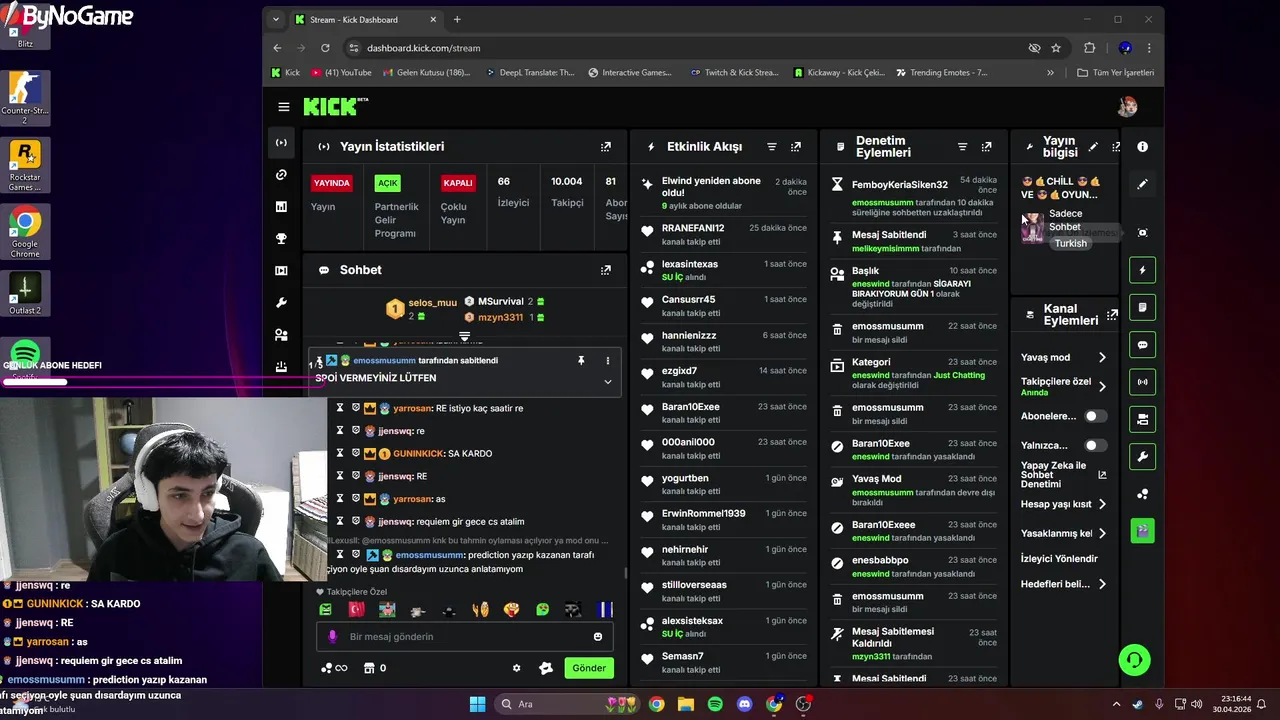Screen dimensions: 1280x720
Task: Expand the Hesap yaşı kısıt option
Action: [x=1102, y=505]
